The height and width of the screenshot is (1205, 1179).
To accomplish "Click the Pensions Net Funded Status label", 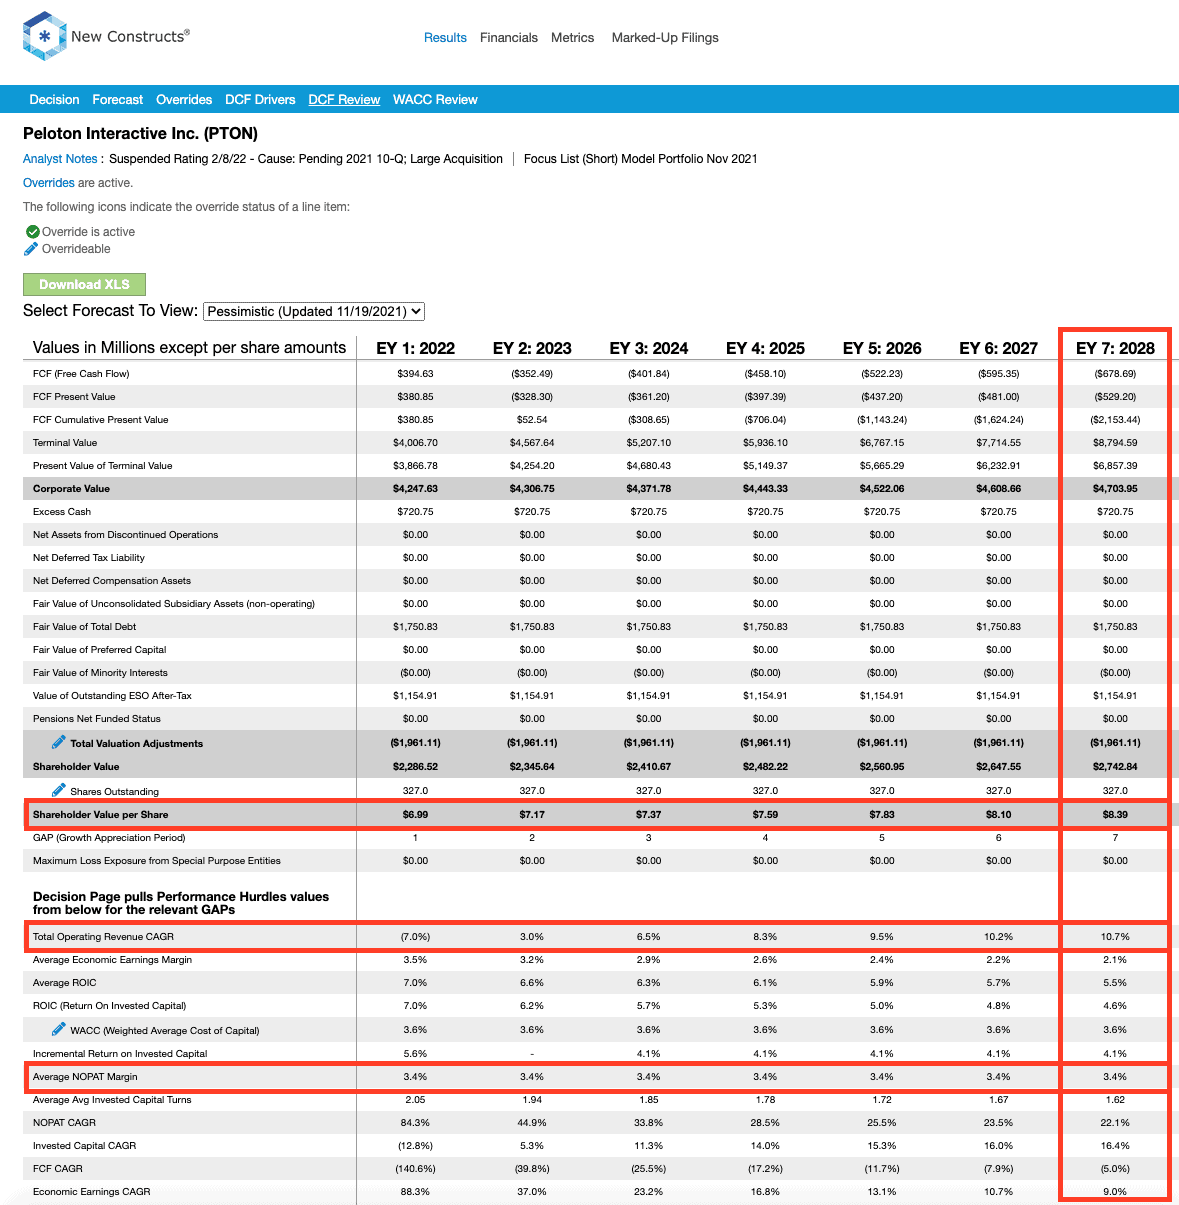I will (x=97, y=719).
